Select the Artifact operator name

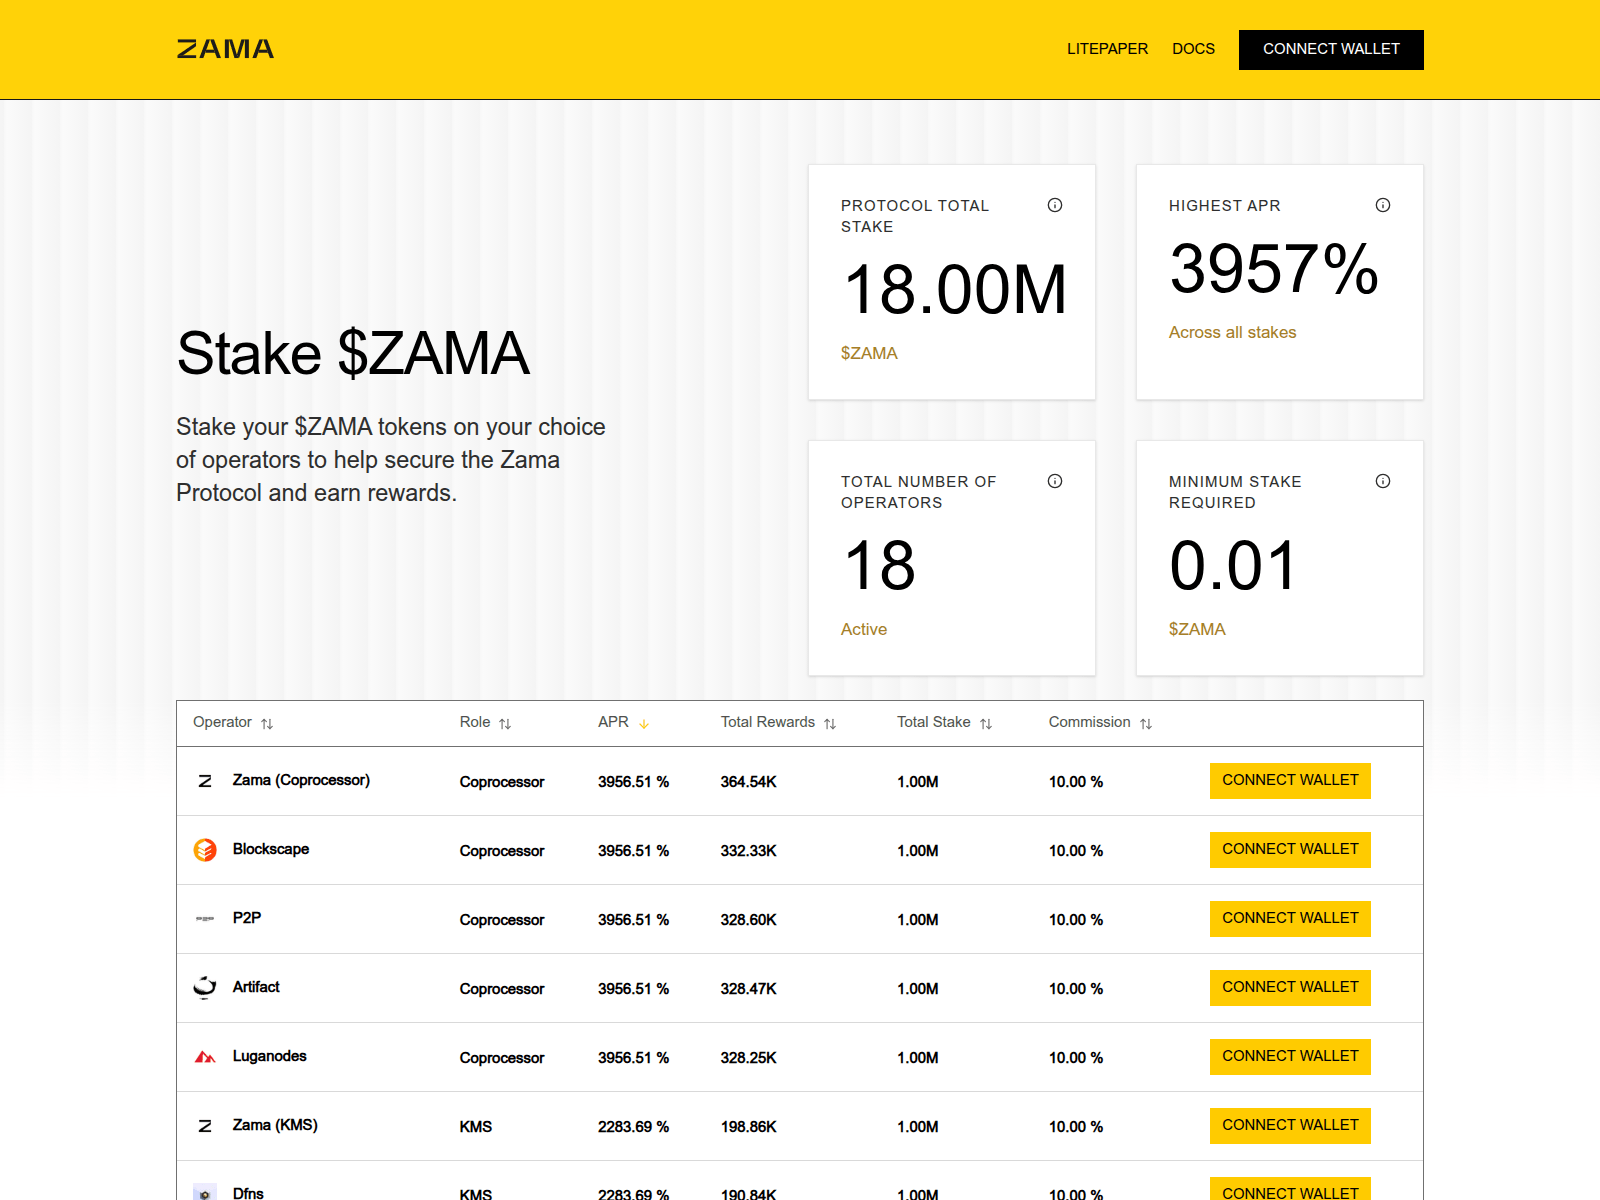point(256,987)
